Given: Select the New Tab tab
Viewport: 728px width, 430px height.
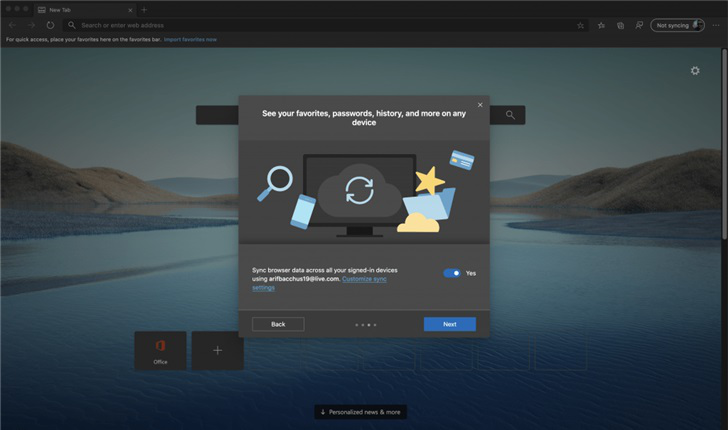Looking at the screenshot, I should pyautogui.click(x=80, y=9).
